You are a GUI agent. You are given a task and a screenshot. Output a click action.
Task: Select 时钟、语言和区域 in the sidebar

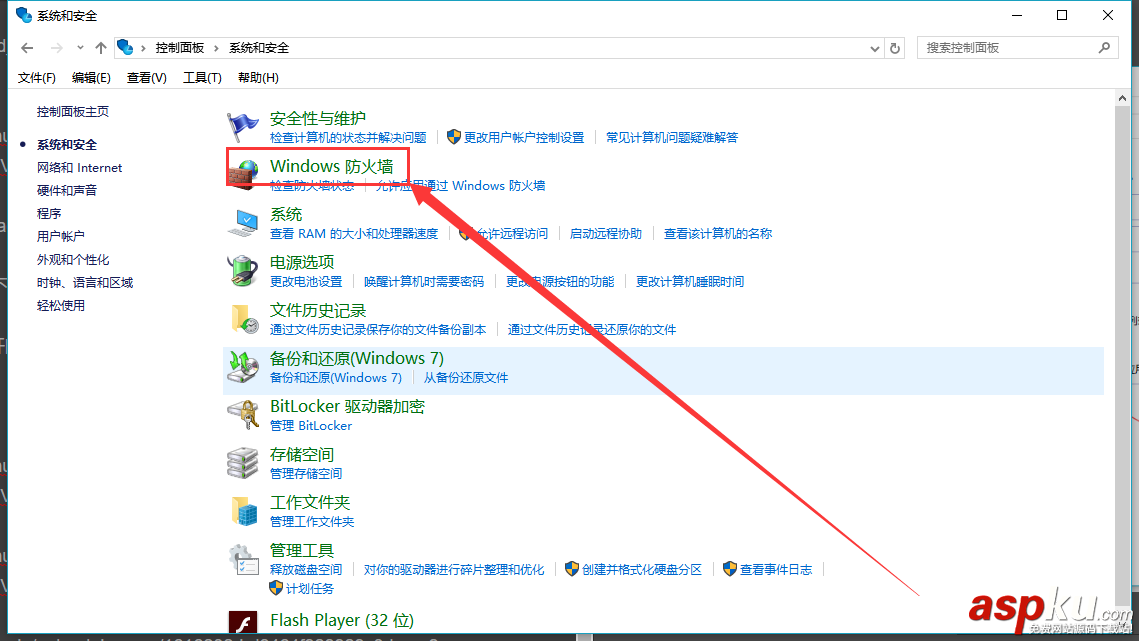point(85,283)
